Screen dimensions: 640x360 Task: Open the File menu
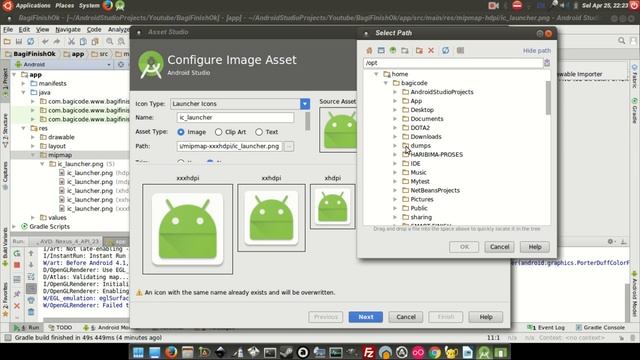(8, 29)
